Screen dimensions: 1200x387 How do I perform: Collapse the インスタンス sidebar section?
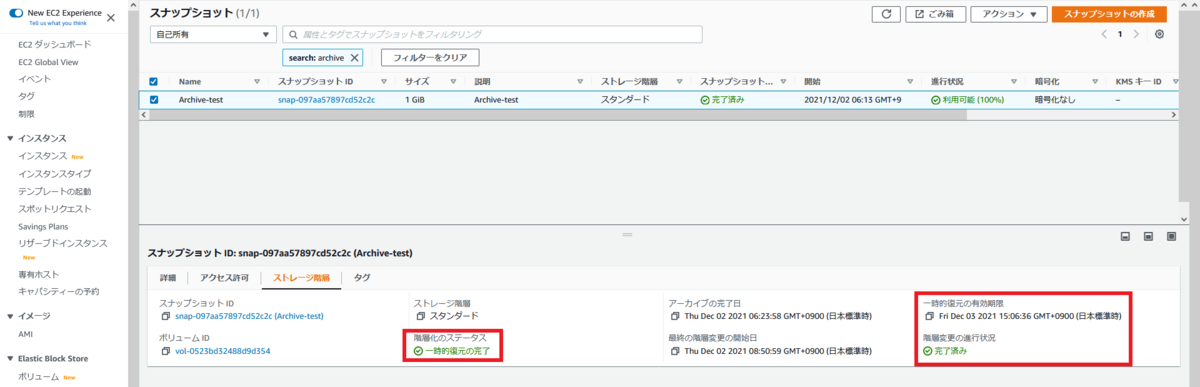(10, 138)
